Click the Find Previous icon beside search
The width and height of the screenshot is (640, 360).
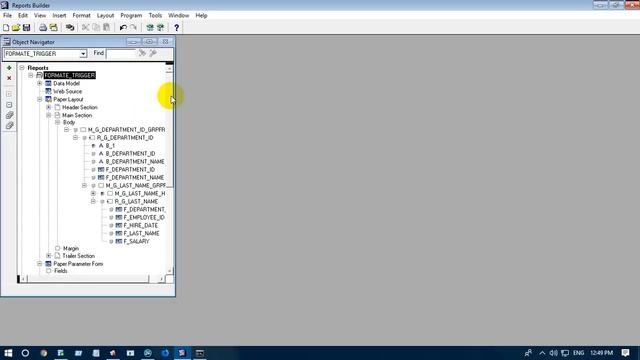click(153, 53)
